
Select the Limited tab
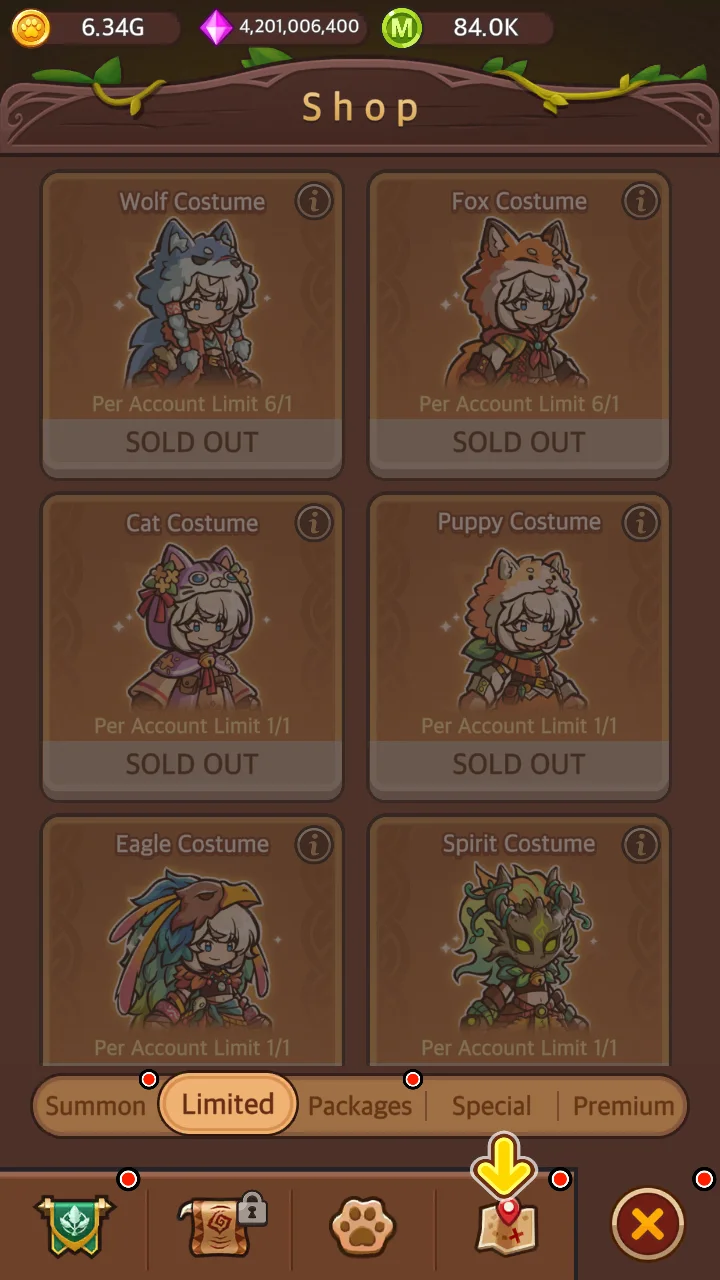pyautogui.click(x=228, y=1104)
